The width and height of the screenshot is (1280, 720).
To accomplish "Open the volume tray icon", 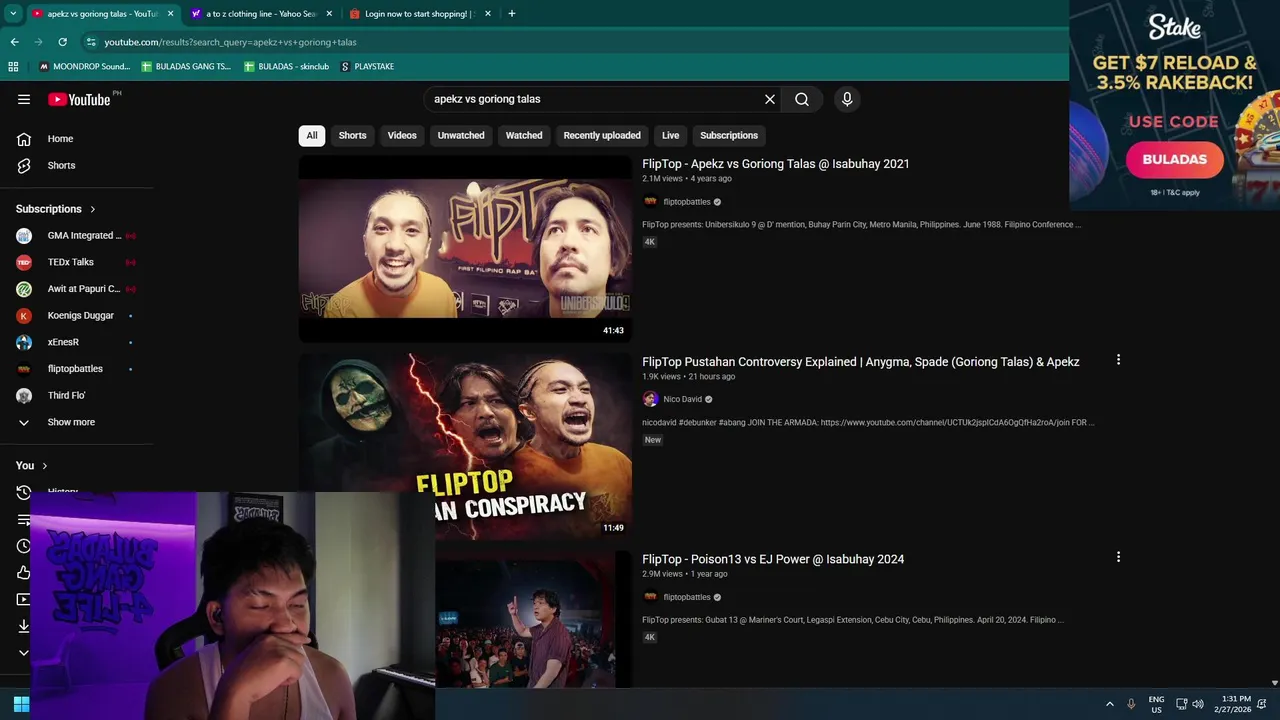I will pyautogui.click(x=1198, y=704).
